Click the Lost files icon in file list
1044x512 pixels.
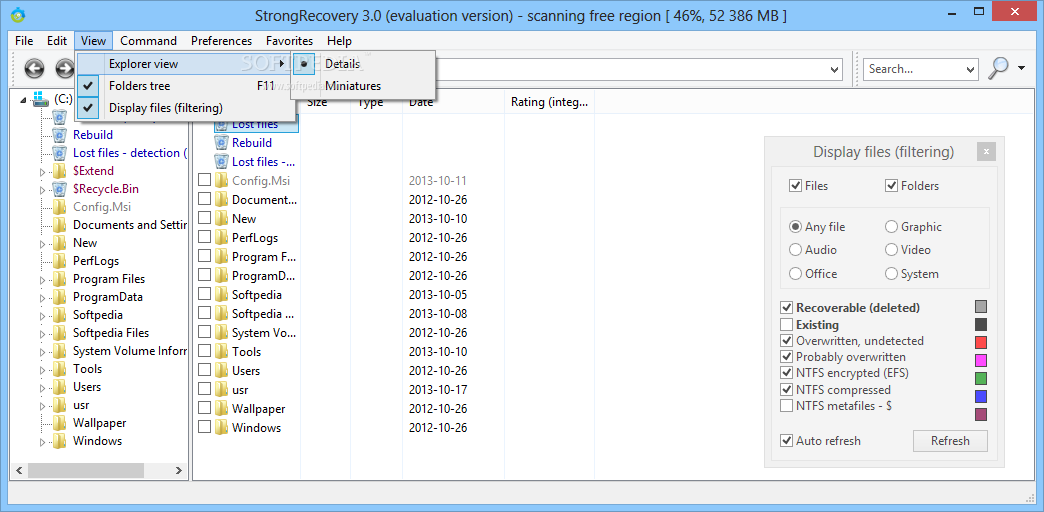click(222, 124)
